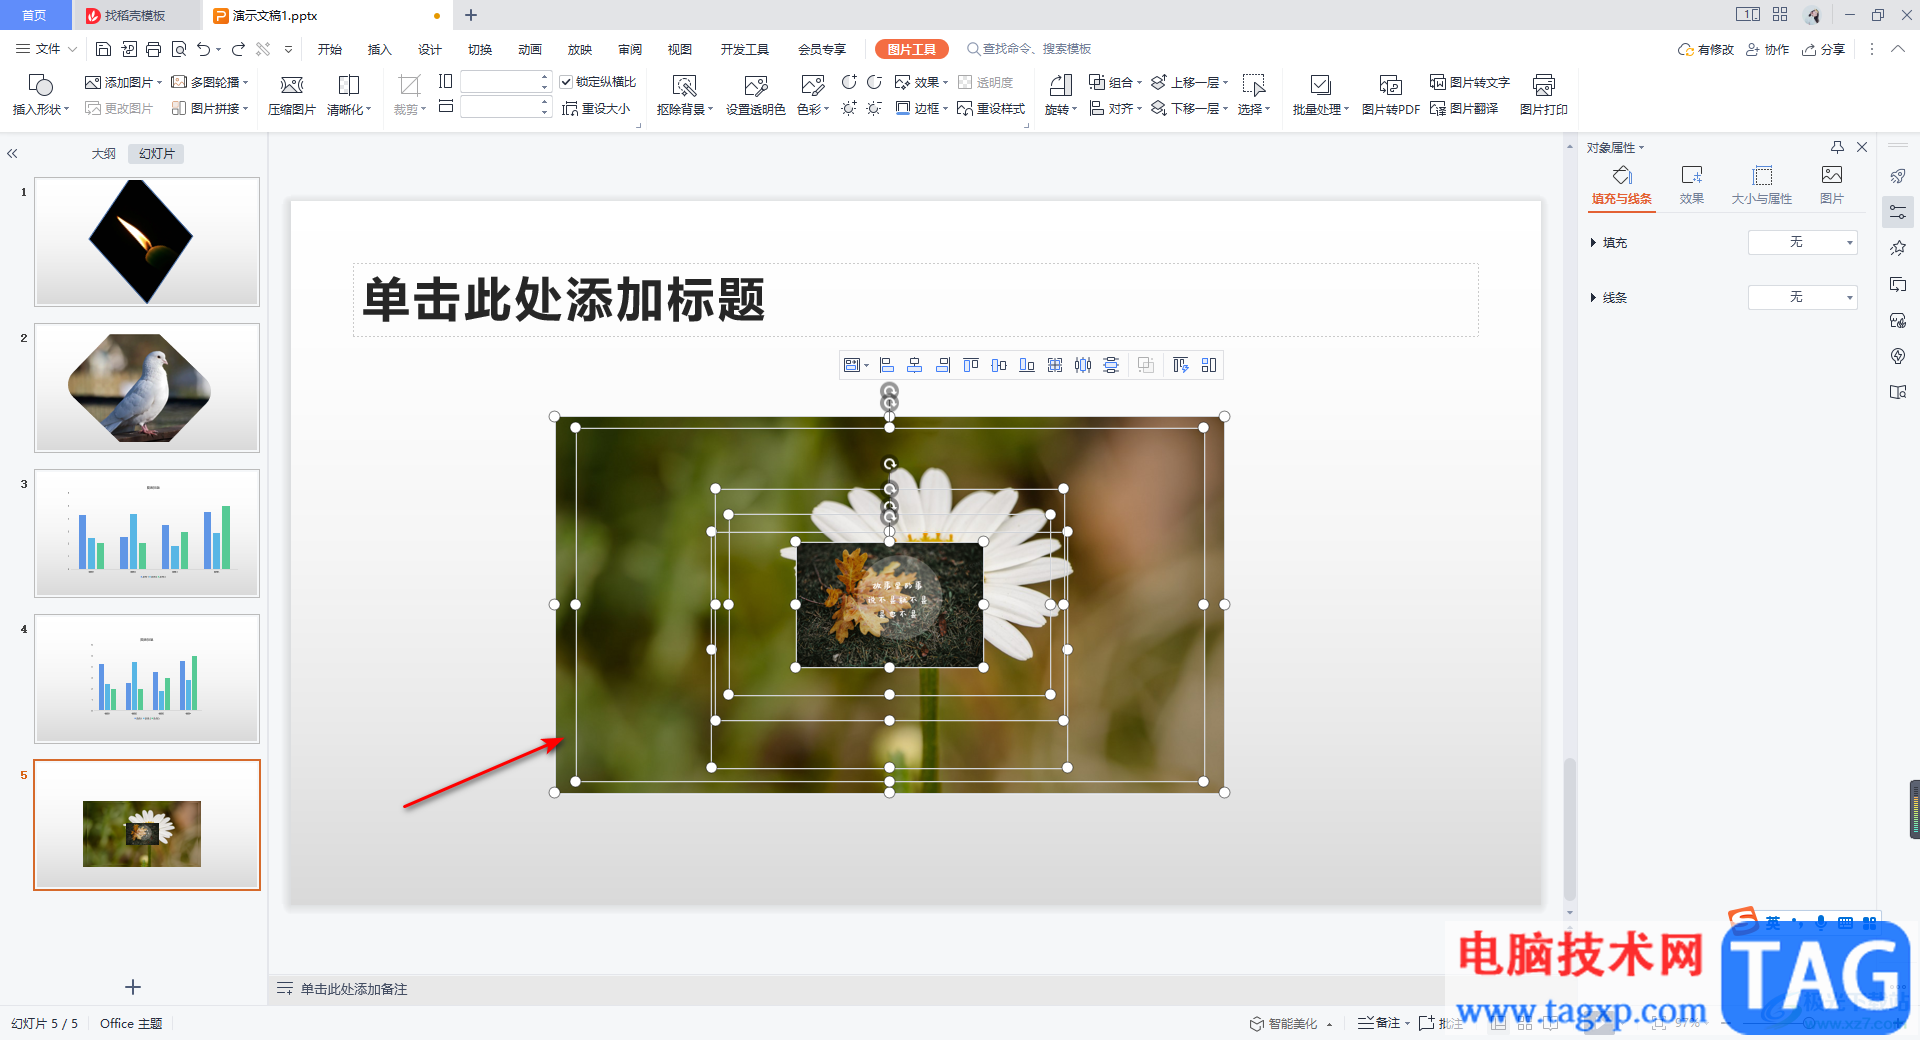Open the 添加图片 add picture dropdown

[x=123, y=82]
